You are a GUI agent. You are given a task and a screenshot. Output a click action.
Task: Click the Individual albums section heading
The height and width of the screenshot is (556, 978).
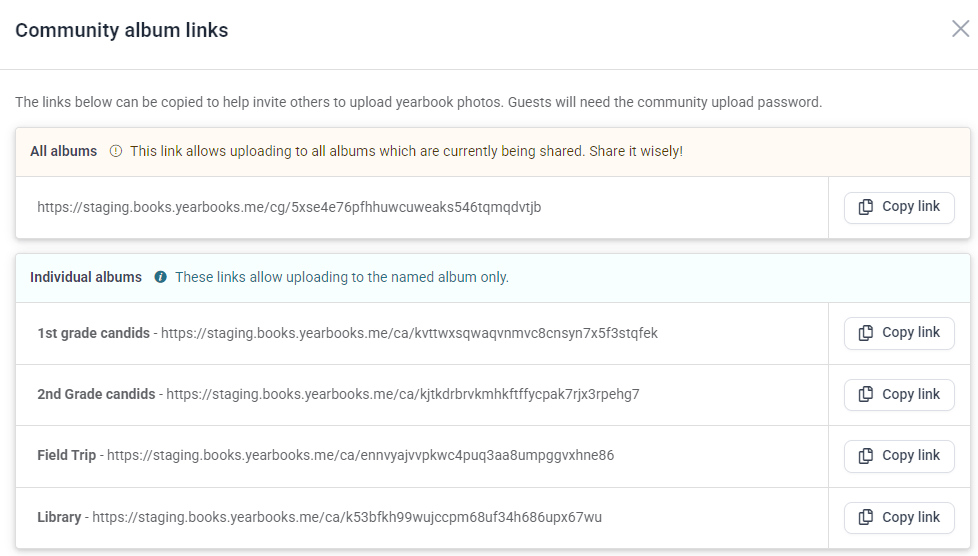(86, 277)
